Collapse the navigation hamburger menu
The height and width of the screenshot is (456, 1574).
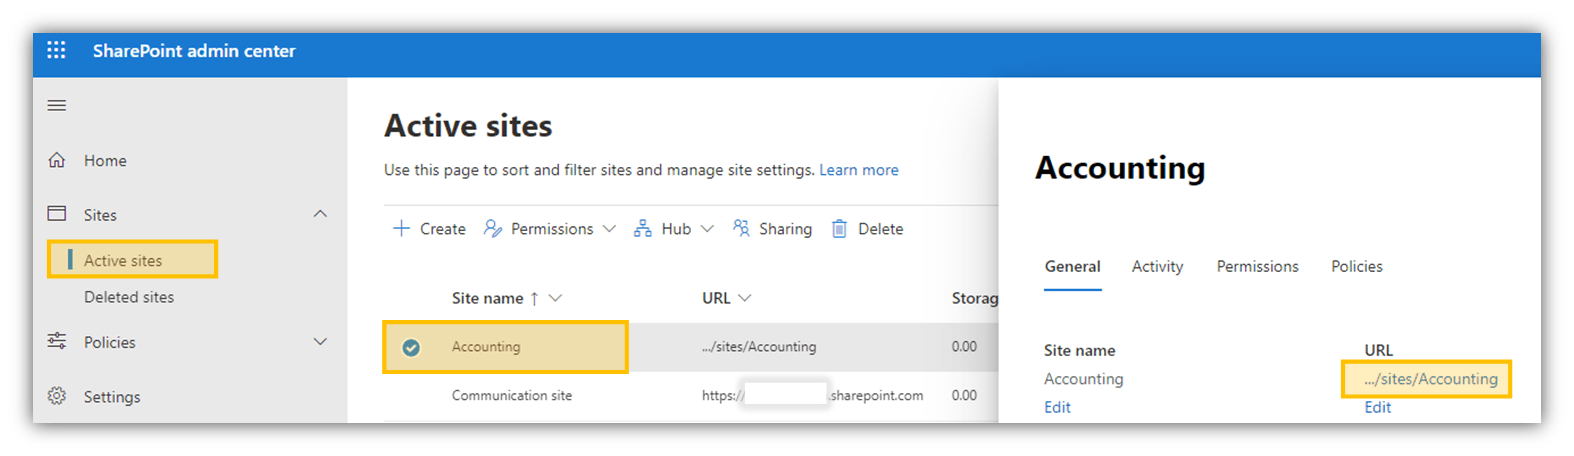tap(57, 105)
